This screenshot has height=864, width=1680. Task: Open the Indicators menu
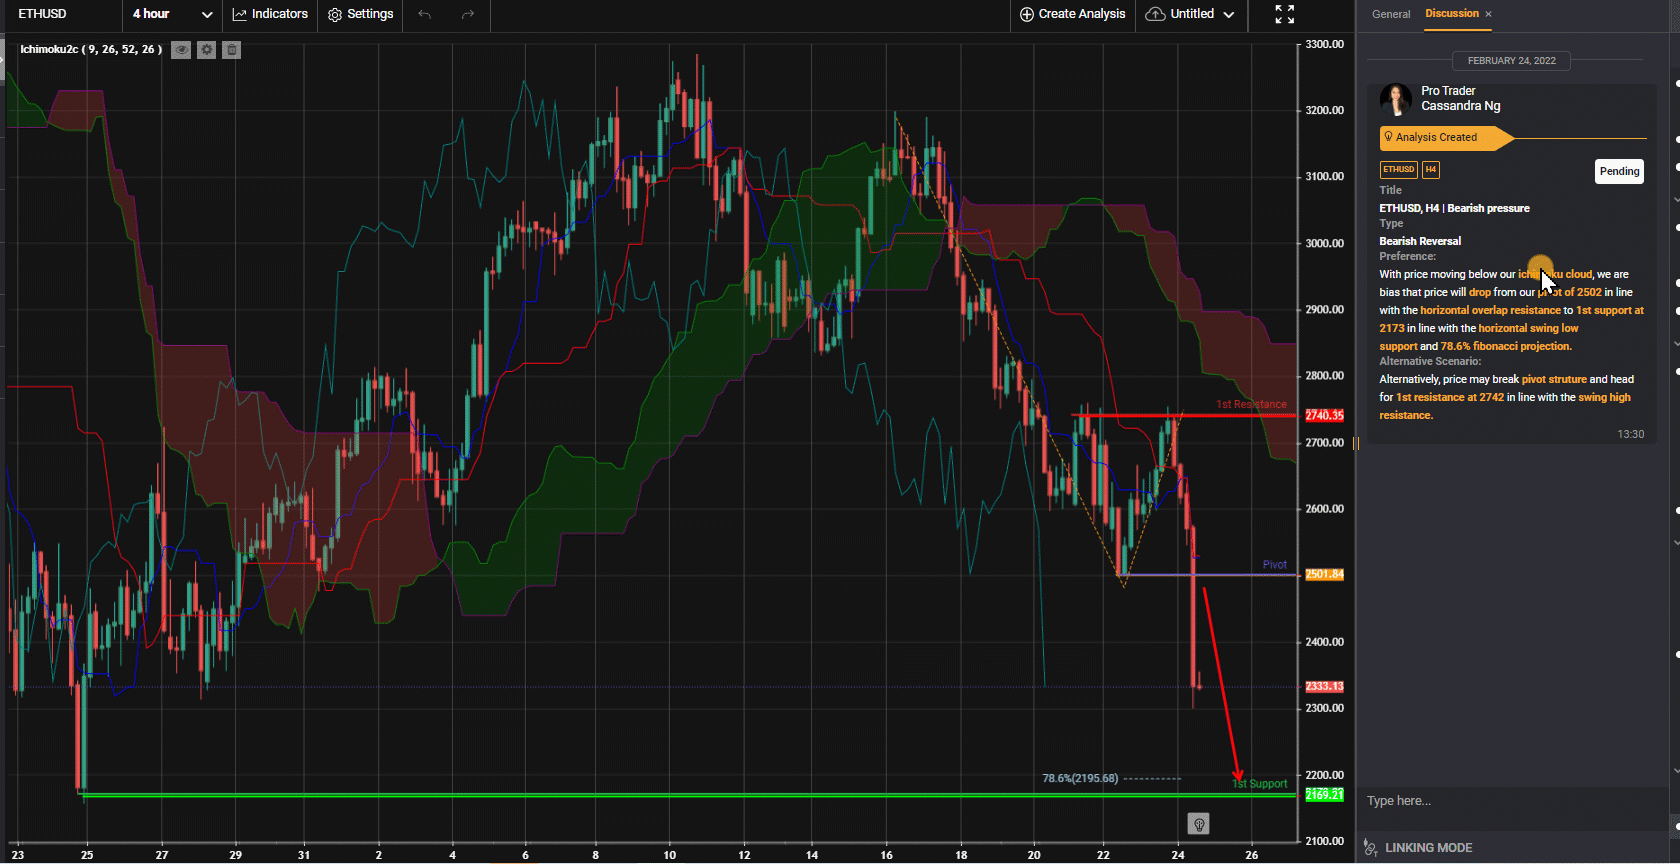point(270,14)
